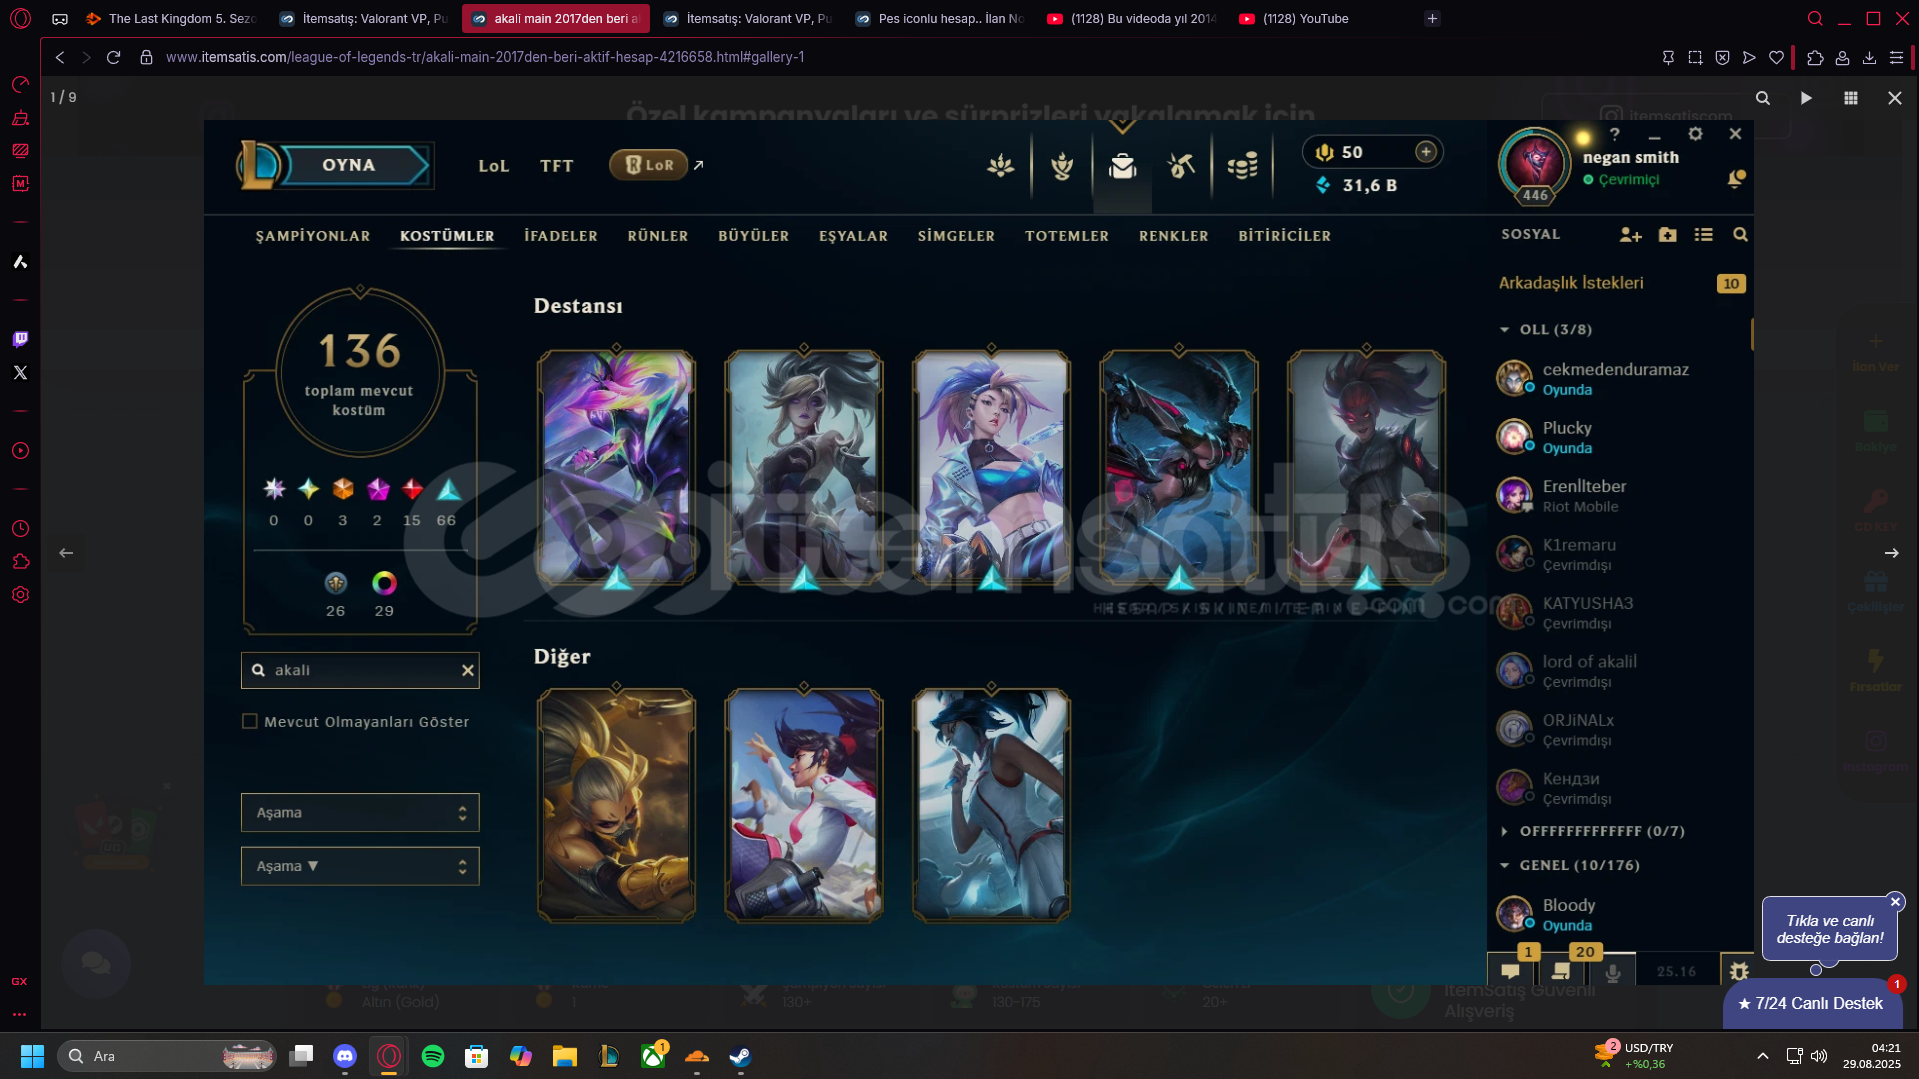
Task: Open the BÜYÜLER collection tab
Action: click(x=754, y=236)
